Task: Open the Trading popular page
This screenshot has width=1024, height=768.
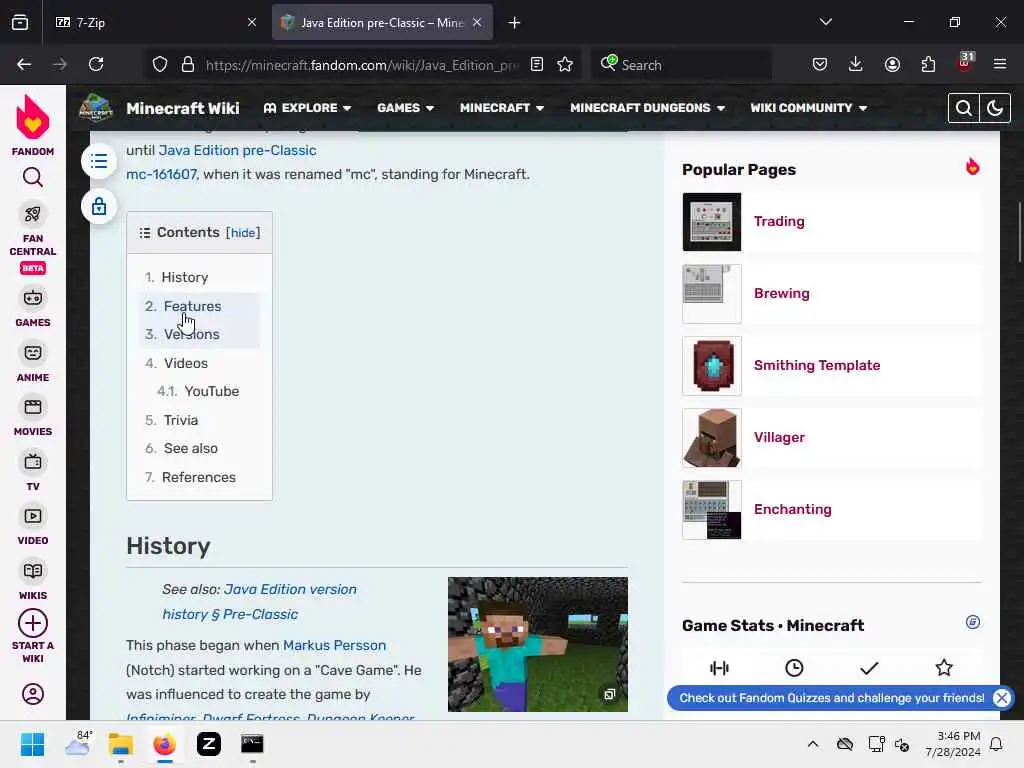Action: click(779, 221)
